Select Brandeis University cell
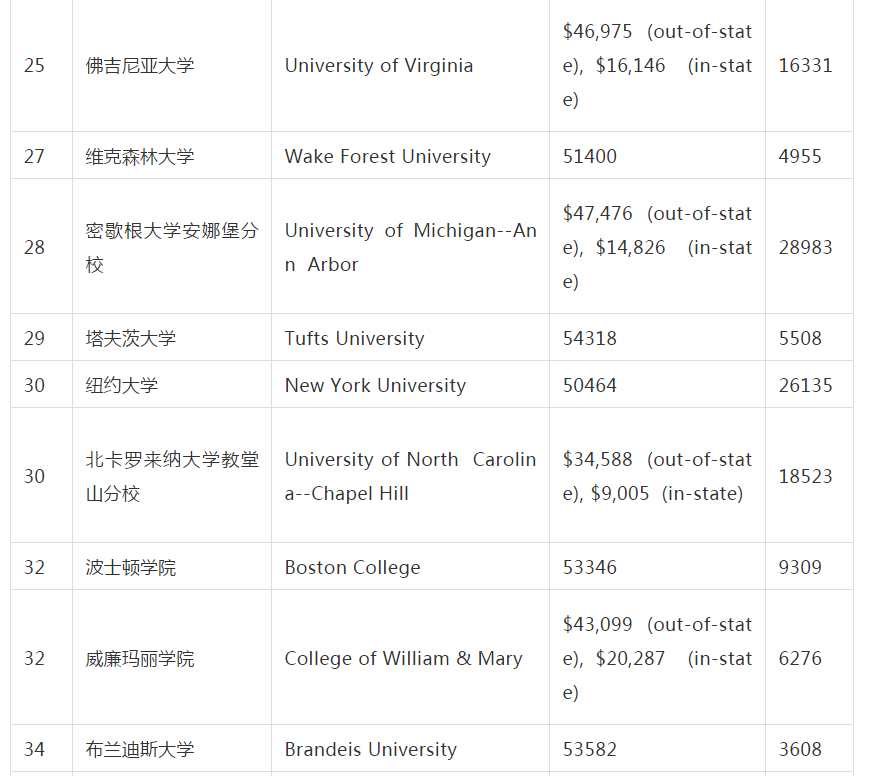 click(x=370, y=749)
